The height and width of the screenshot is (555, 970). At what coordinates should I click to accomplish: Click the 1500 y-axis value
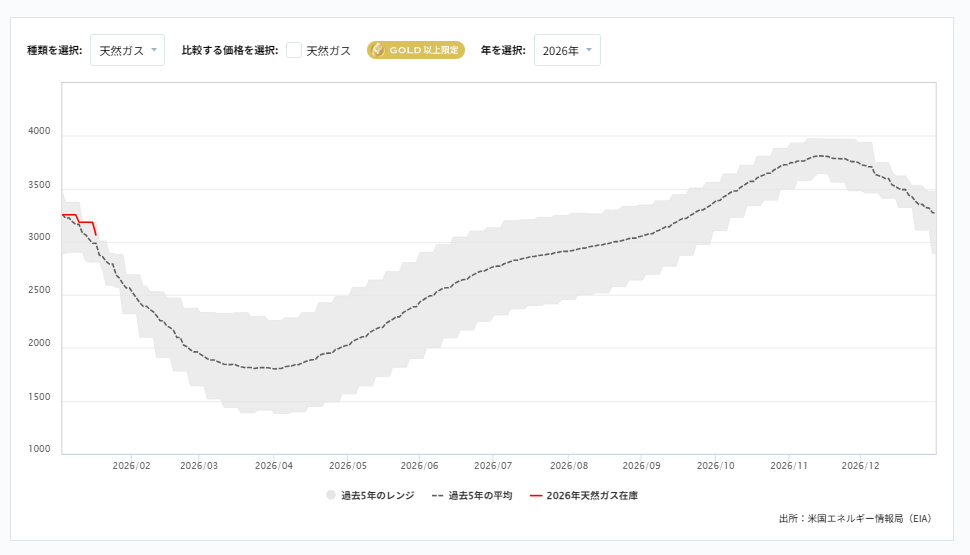point(39,397)
